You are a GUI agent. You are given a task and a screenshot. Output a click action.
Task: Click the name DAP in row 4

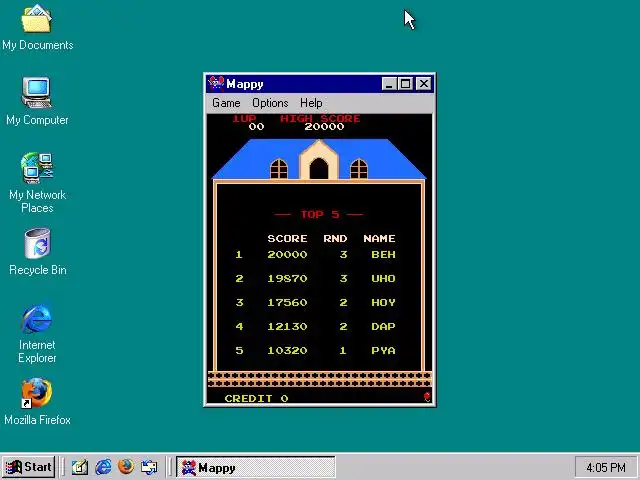383,327
